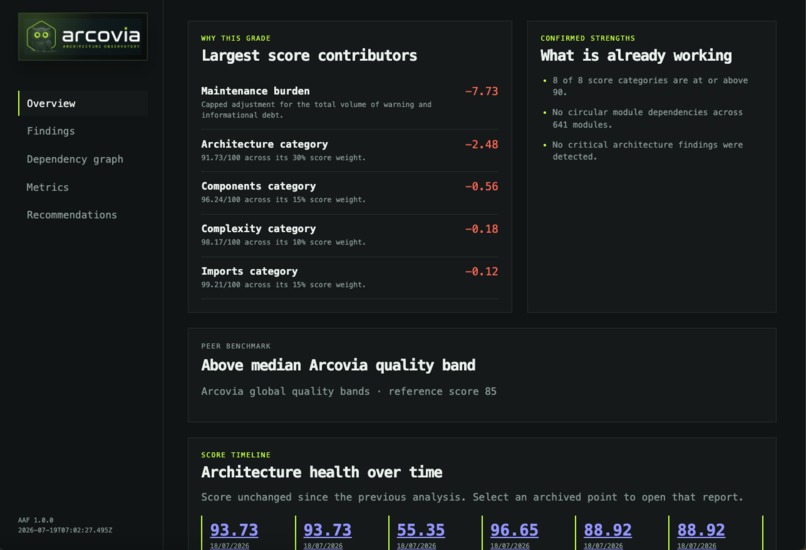This screenshot has width=806, height=550.
Task: Select the Maintenance burden contributor row
Action: [x=350, y=102]
